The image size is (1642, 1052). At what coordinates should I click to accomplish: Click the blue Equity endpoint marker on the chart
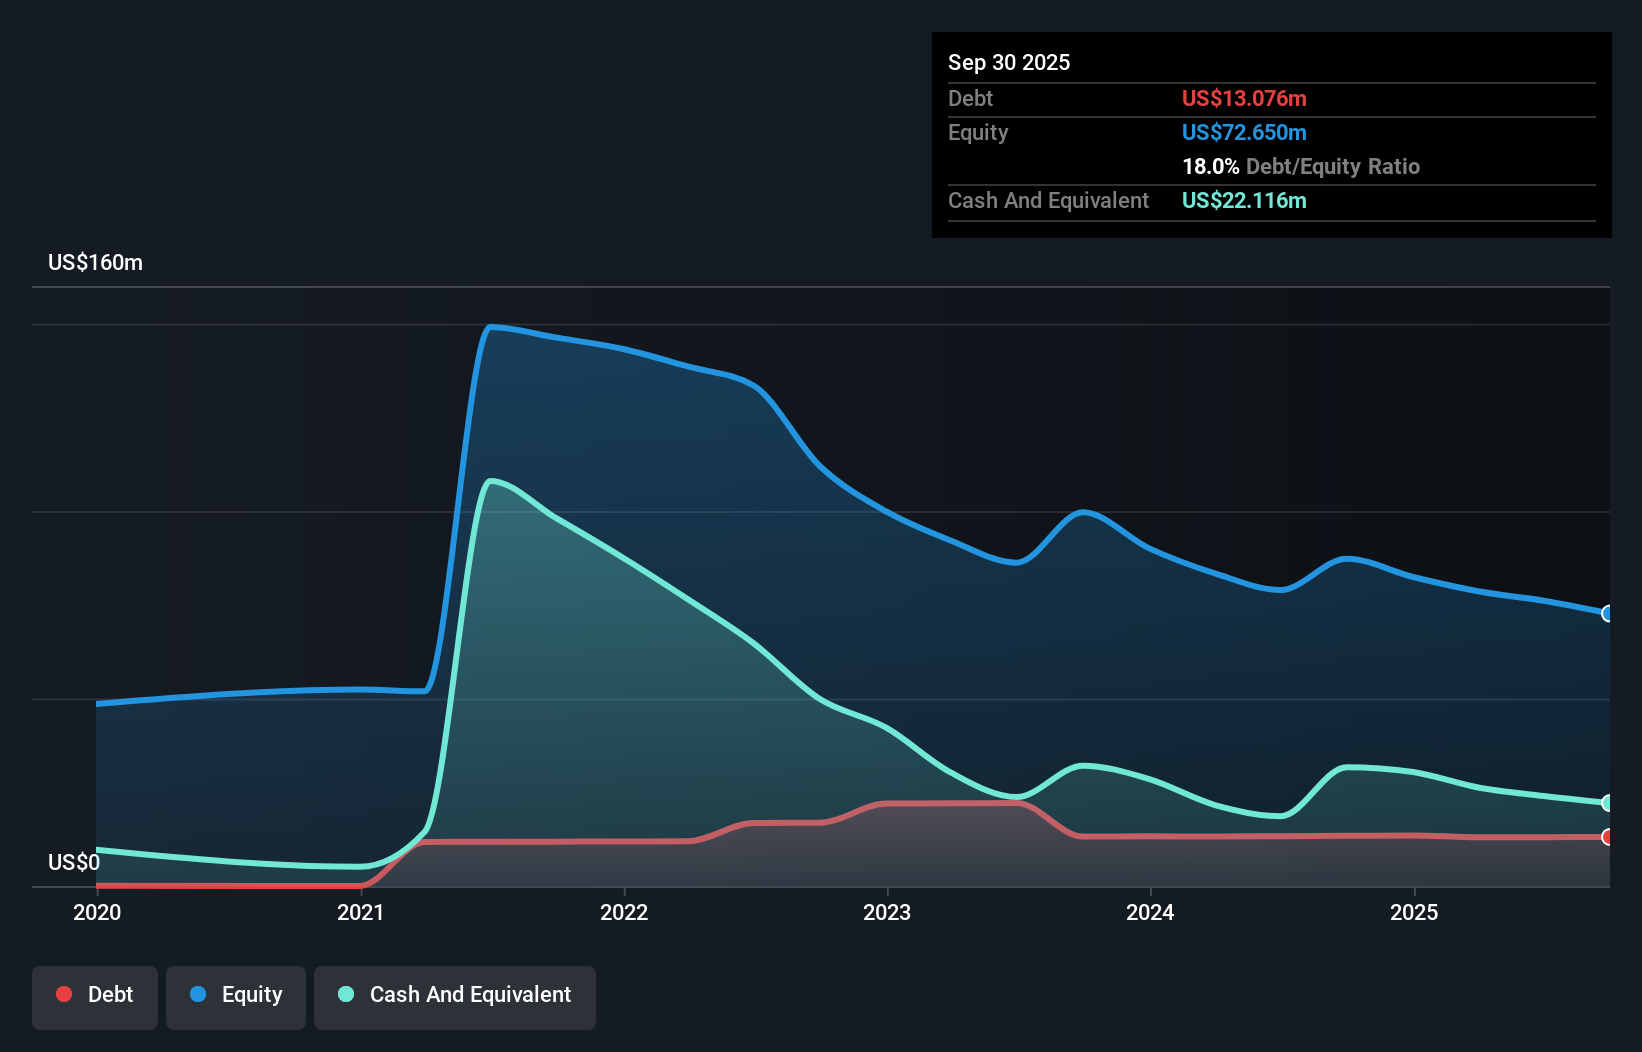point(1605,615)
